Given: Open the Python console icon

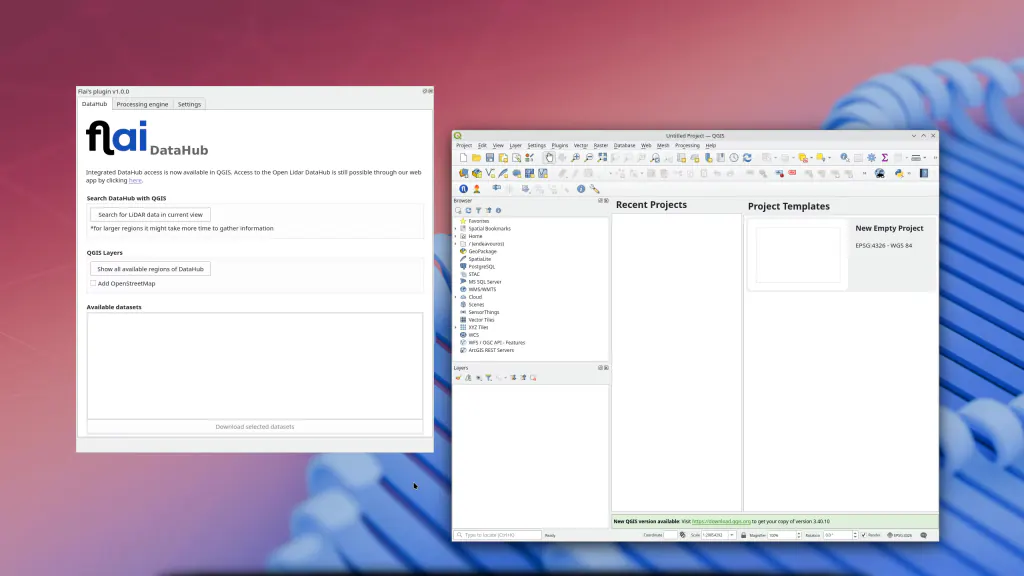Looking at the screenshot, I should pyautogui.click(x=899, y=174).
